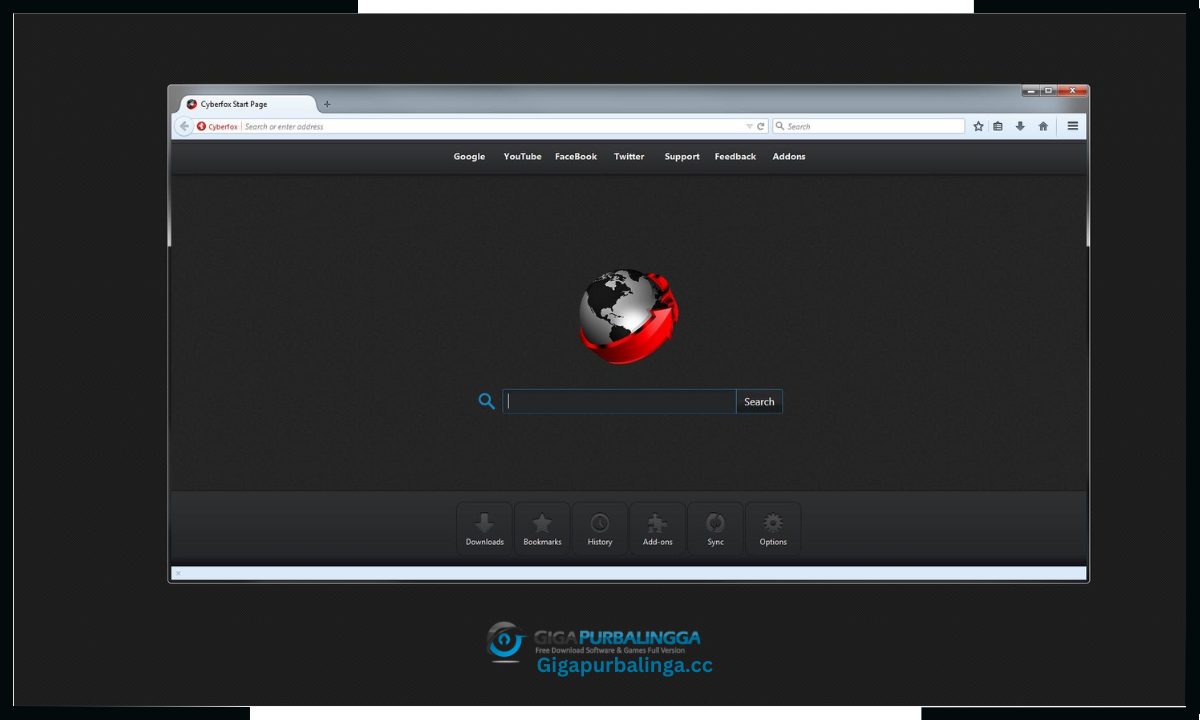Select the Cyberfox Start Page tab
This screenshot has height=720, width=1200.
click(x=248, y=104)
